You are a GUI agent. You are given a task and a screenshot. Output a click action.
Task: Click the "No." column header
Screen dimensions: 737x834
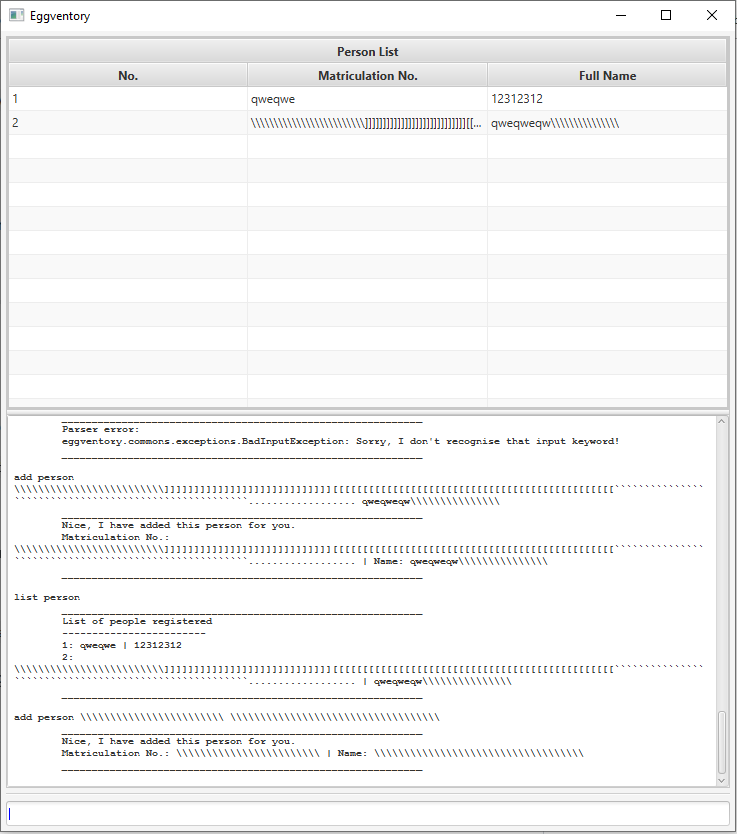click(x=128, y=76)
